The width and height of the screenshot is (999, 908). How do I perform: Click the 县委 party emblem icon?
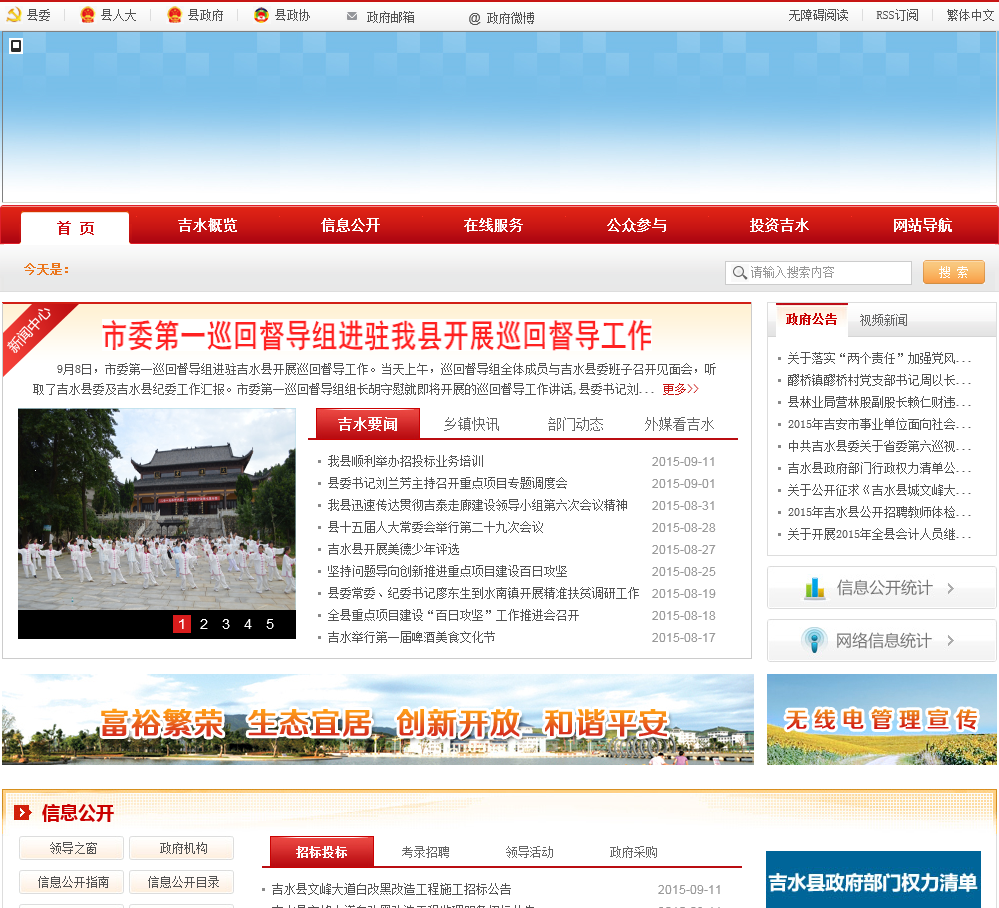point(13,15)
